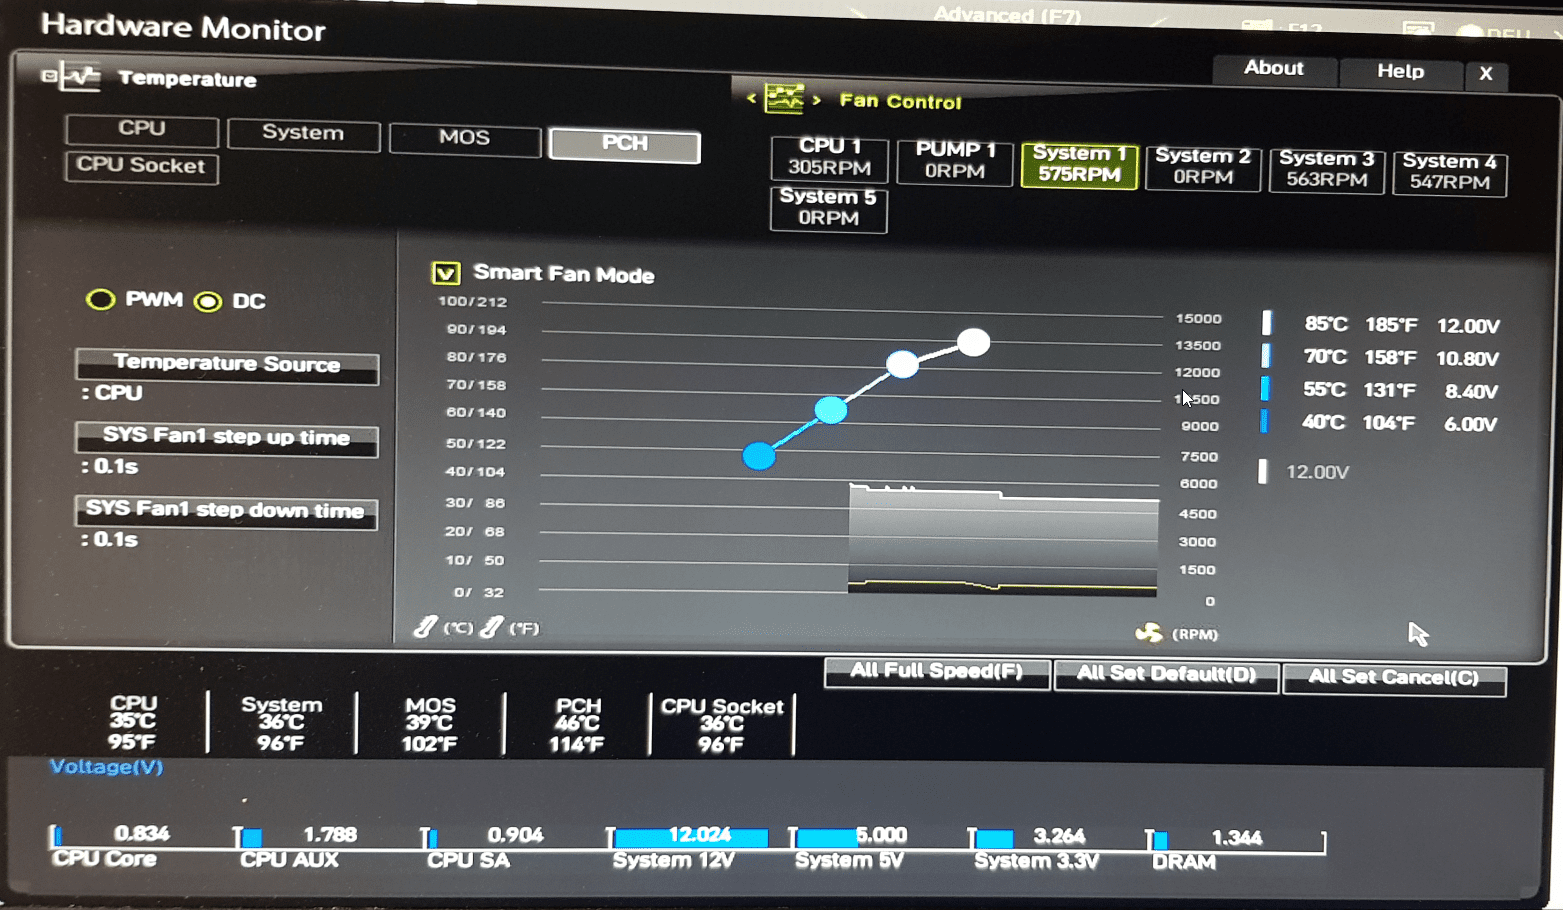
Task: Click the 85°C 12.00V color marker
Action: tap(1267, 322)
